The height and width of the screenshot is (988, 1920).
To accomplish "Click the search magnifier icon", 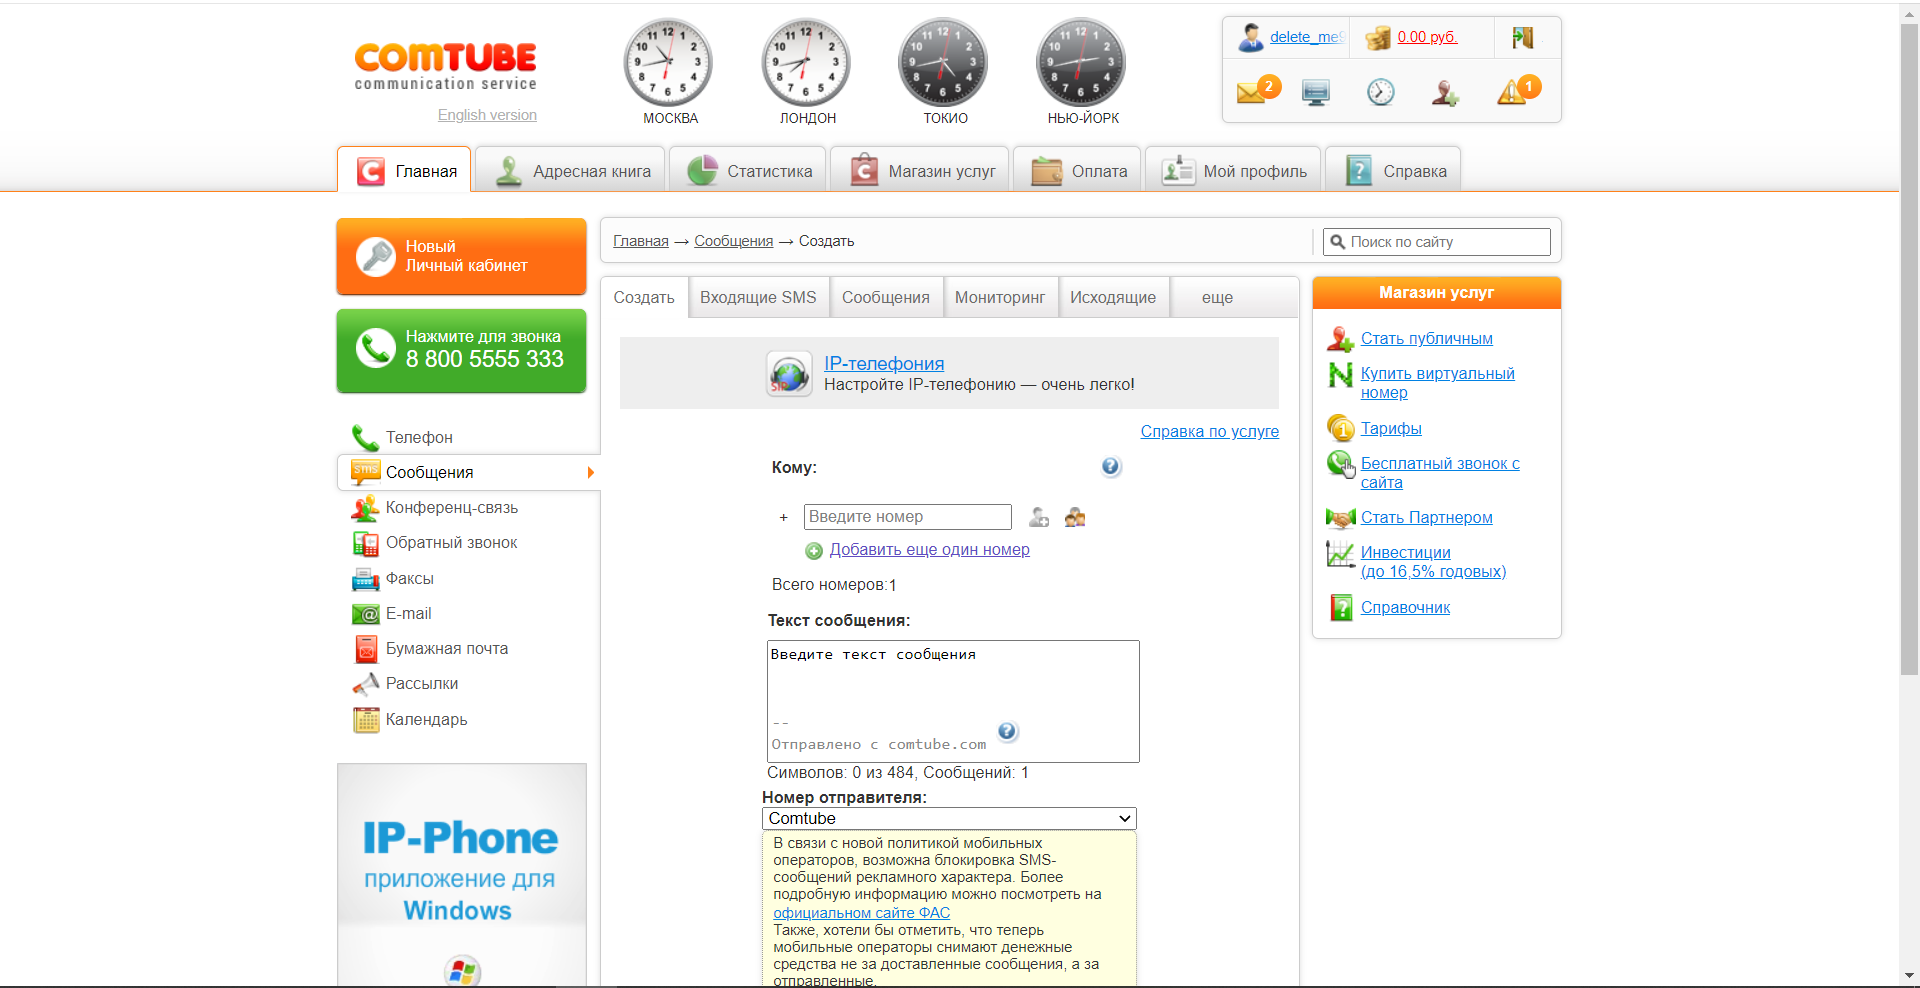I will (1338, 242).
